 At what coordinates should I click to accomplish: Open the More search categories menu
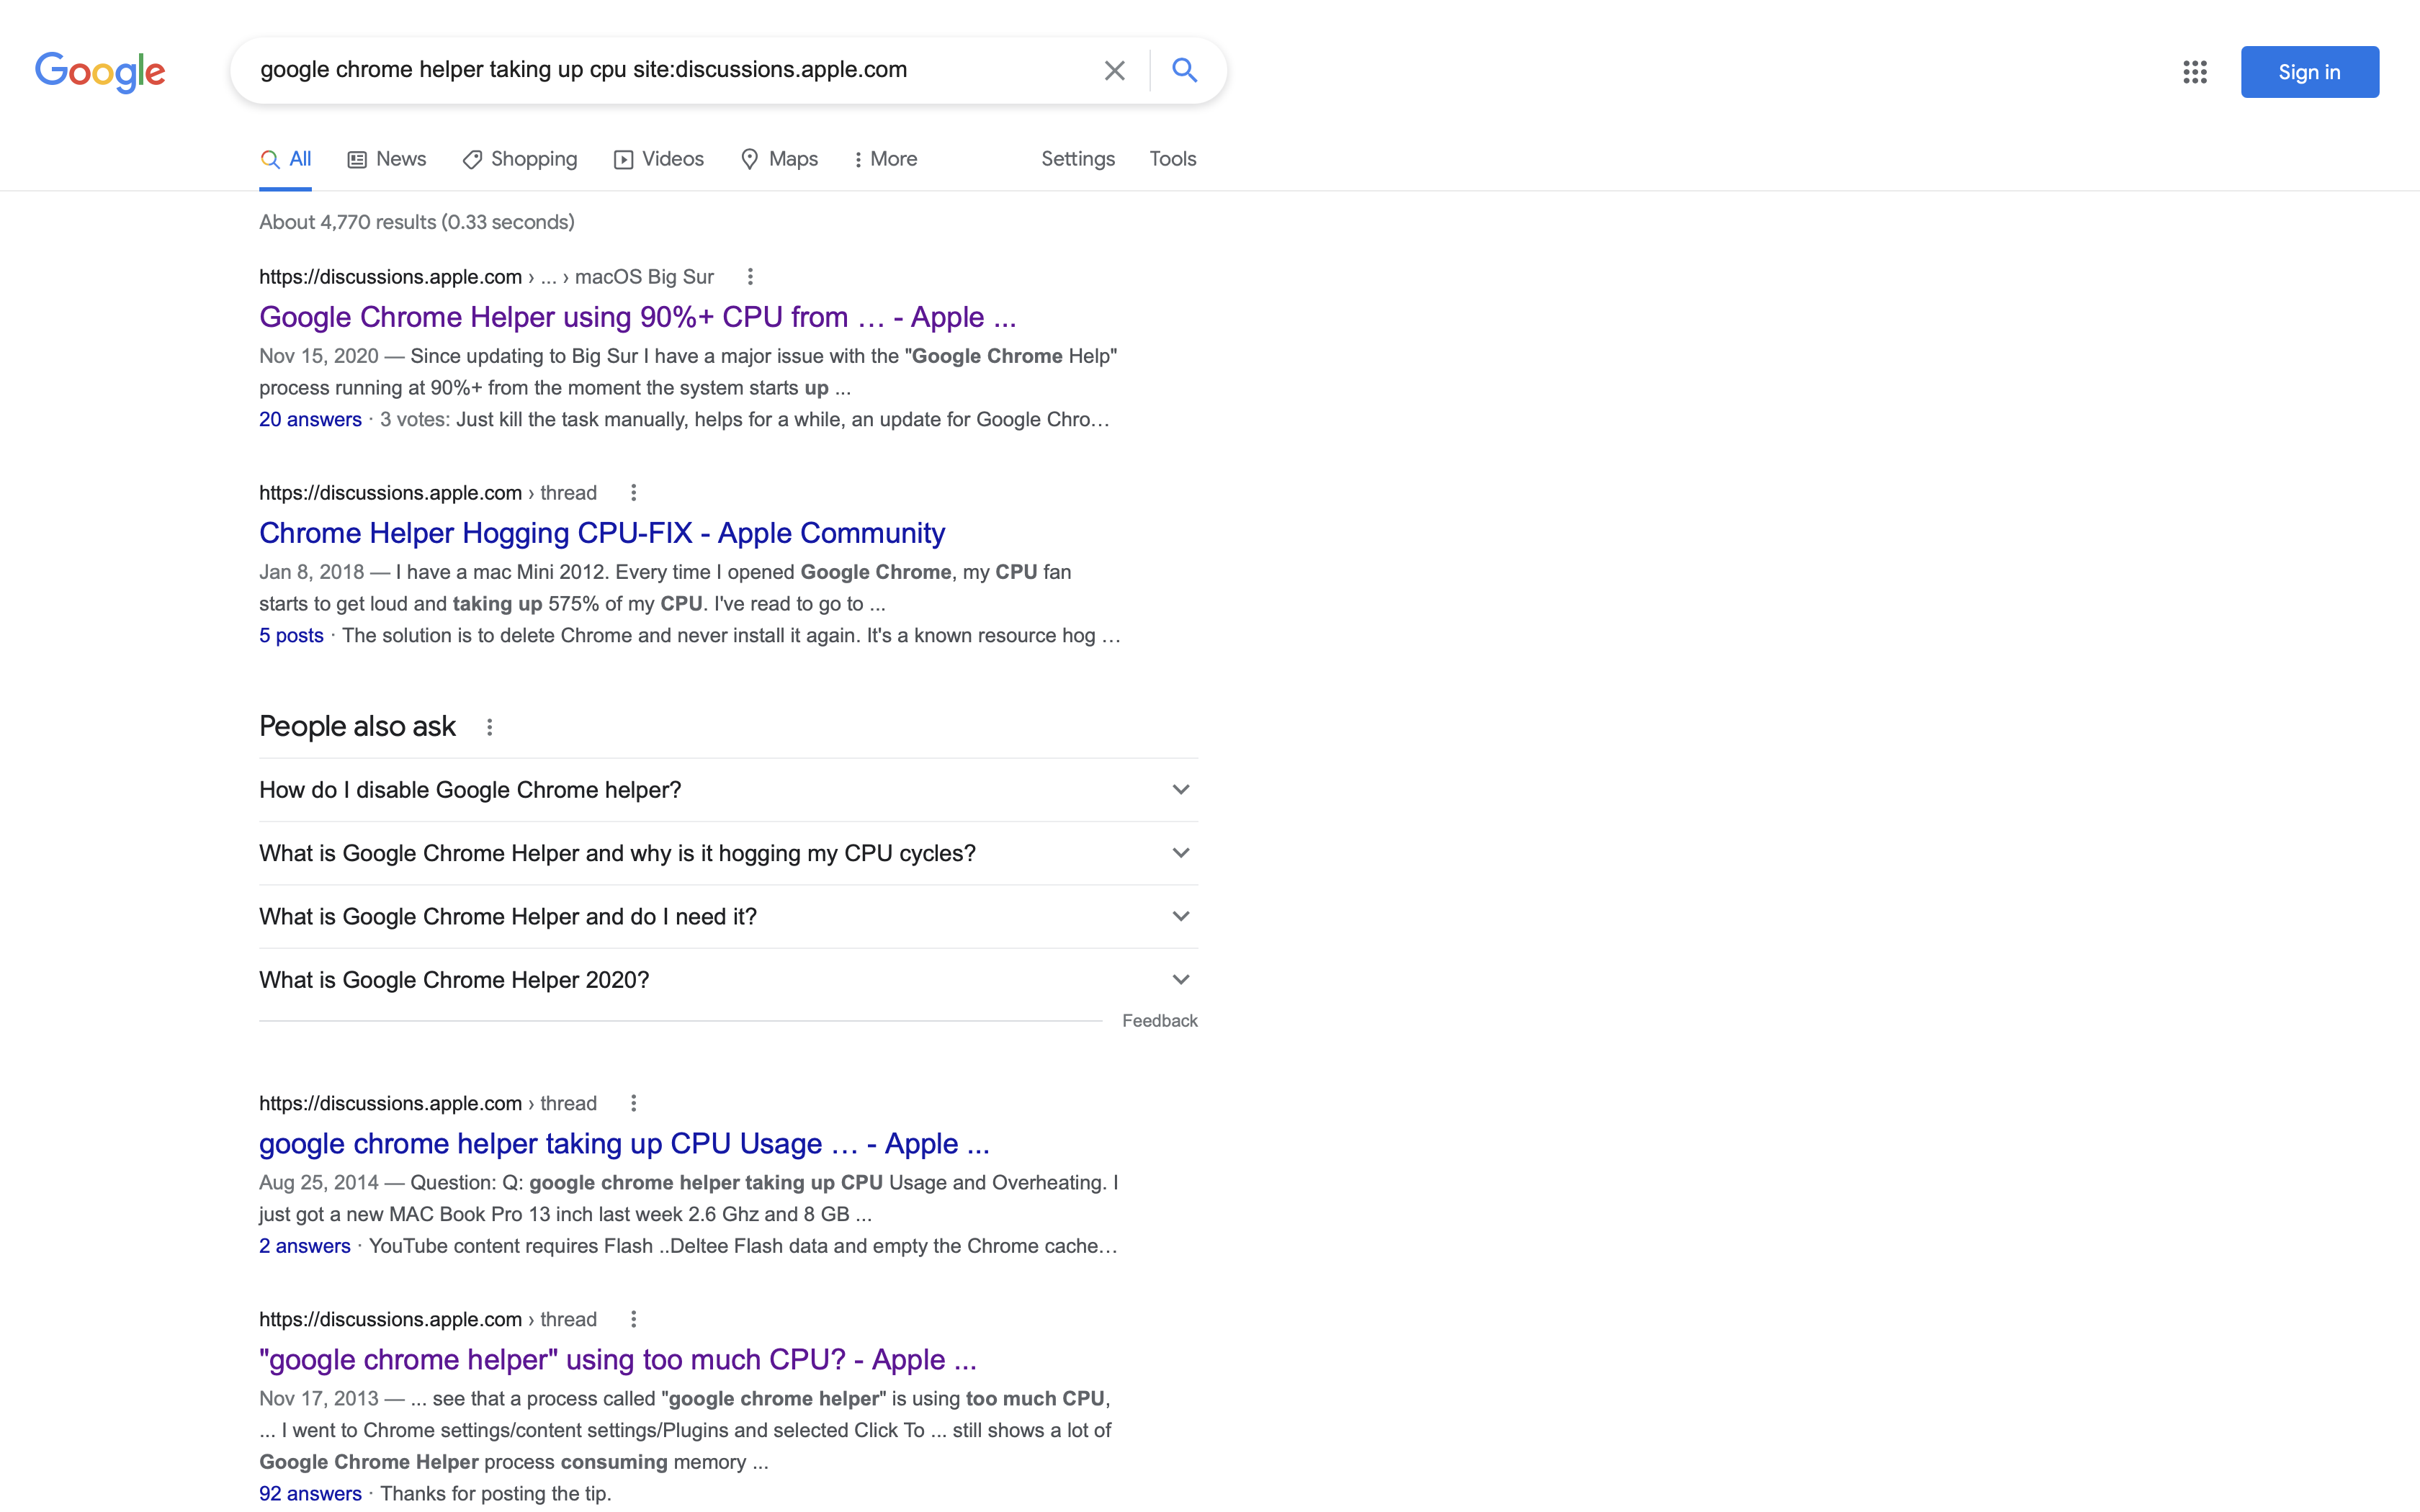pos(885,159)
